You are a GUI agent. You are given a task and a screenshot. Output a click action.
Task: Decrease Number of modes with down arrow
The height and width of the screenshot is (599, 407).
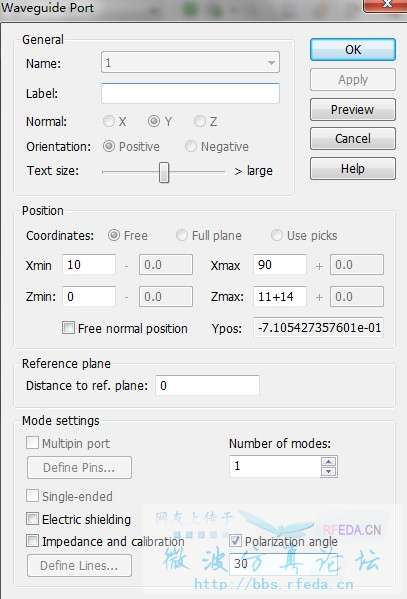click(x=329, y=471)
